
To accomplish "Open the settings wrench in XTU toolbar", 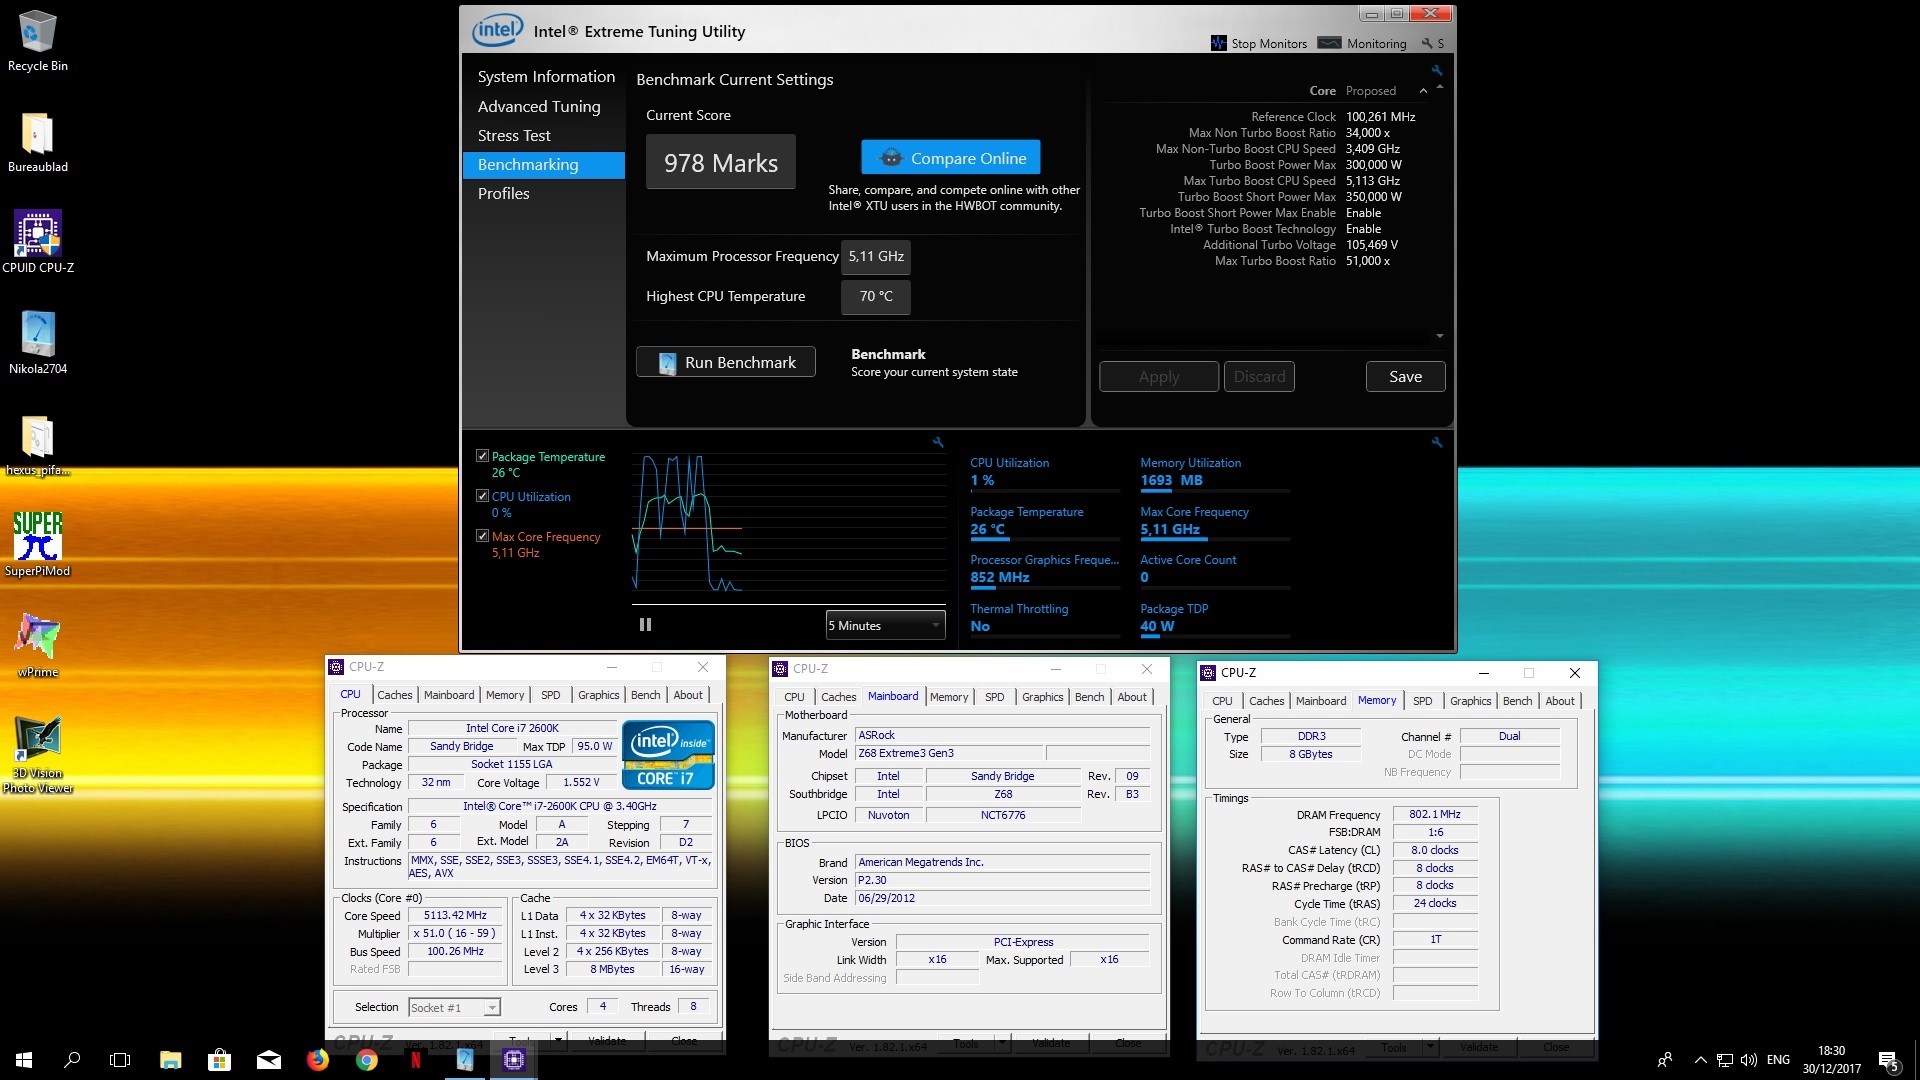I will point(1427,43).
